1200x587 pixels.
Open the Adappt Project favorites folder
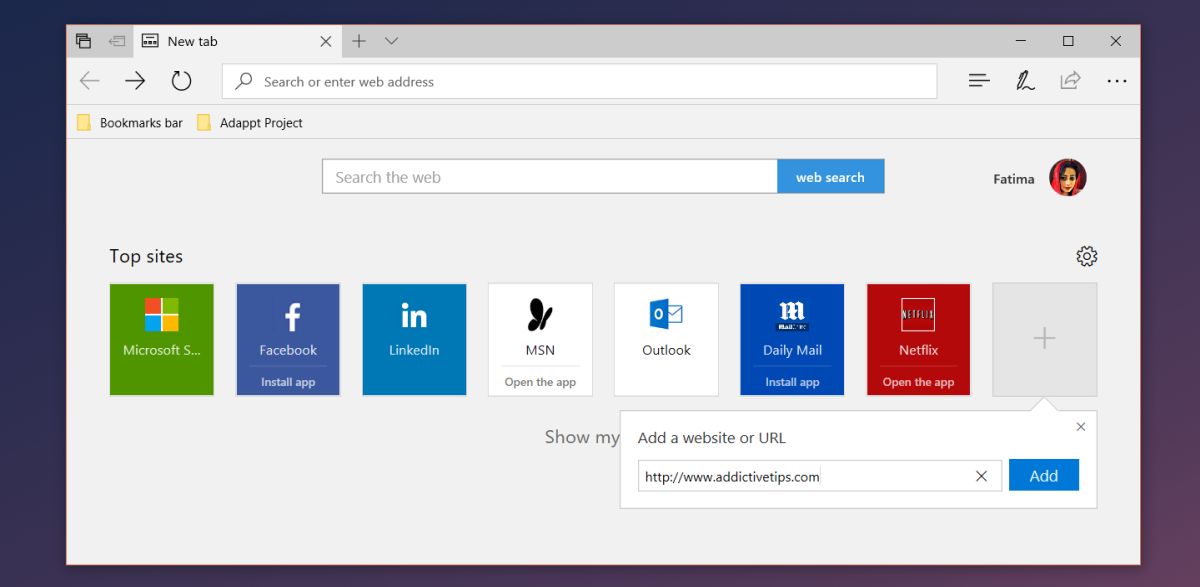click(250, 123)
